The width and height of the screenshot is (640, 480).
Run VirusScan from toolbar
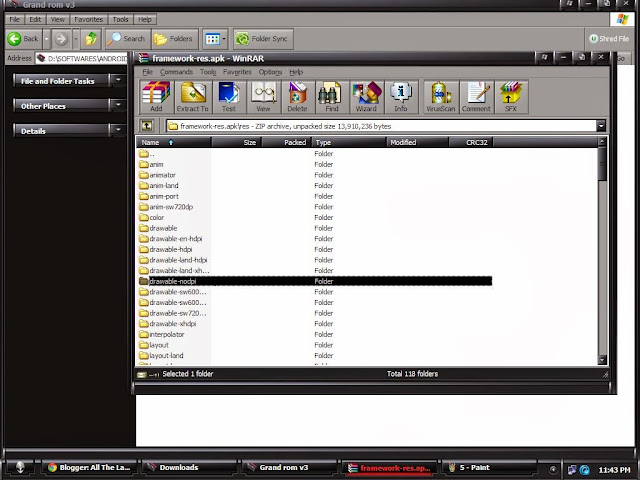pos(440,97)
